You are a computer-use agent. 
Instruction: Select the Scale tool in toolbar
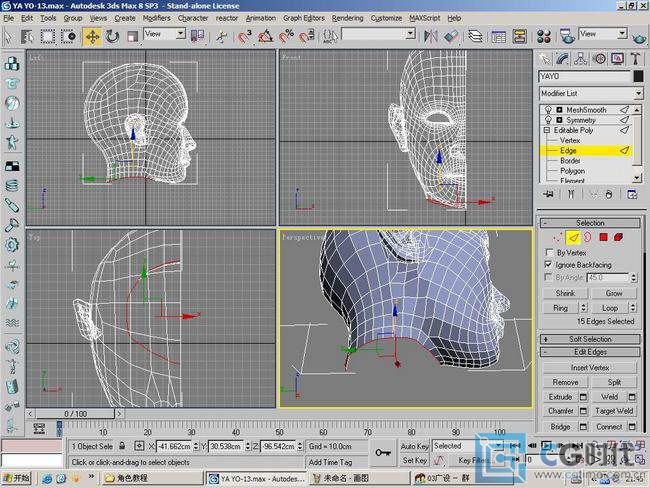(x=132, y=36)
